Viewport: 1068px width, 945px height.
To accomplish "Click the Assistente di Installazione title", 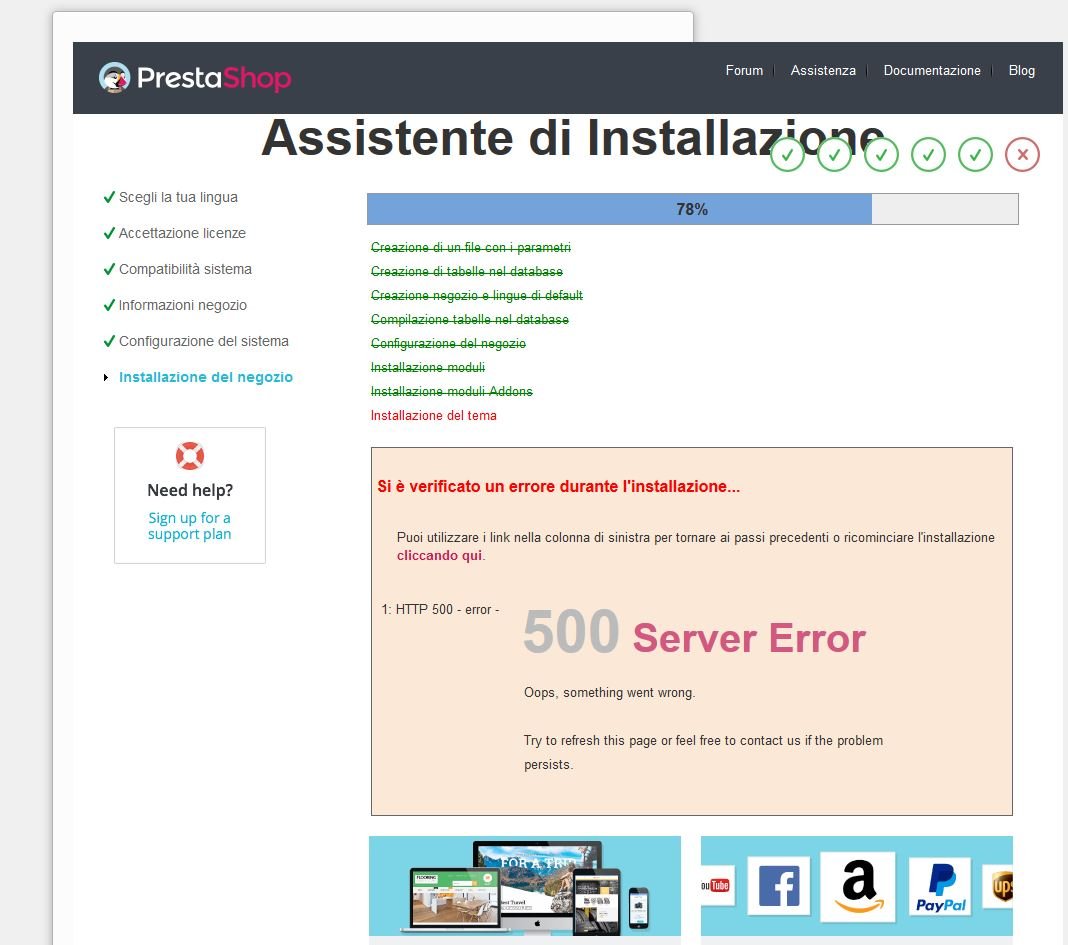I will point(573,138).
